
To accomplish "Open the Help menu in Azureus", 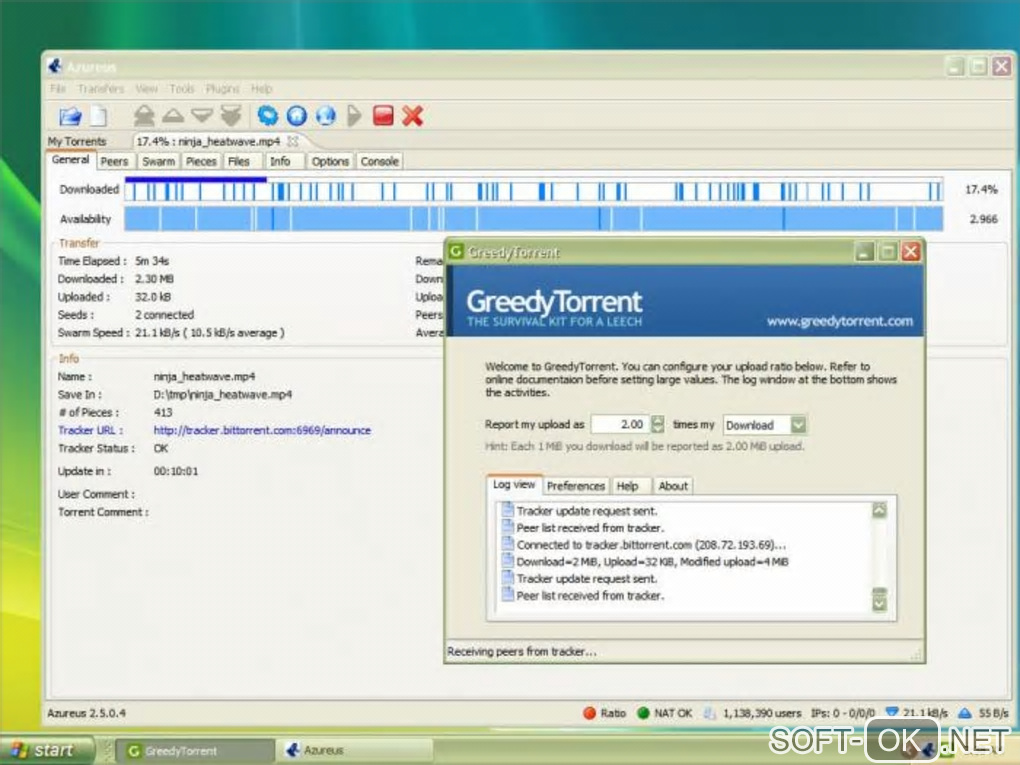I will (262, 88).
